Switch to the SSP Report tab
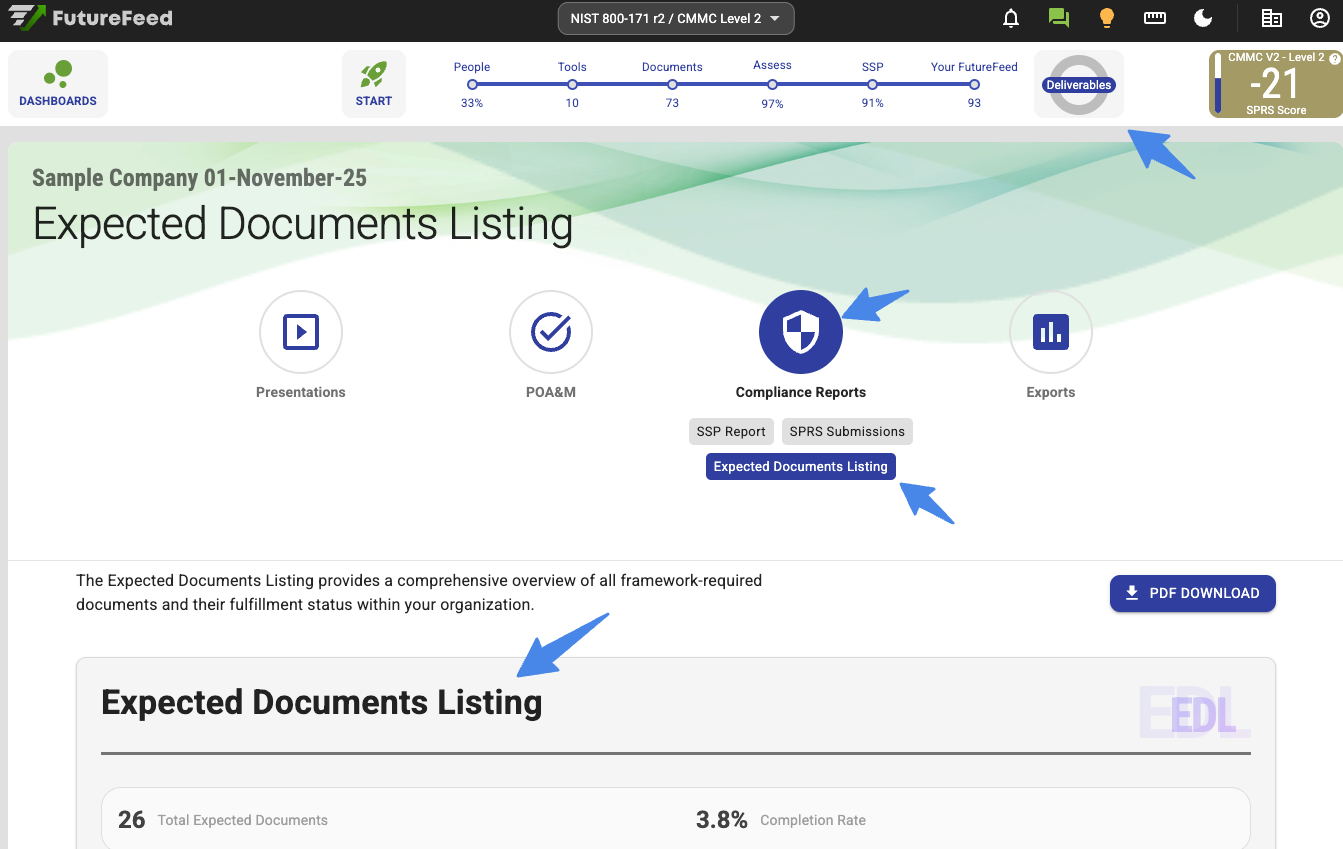This screenshot has width=1343, height=849. coord(731,431)
